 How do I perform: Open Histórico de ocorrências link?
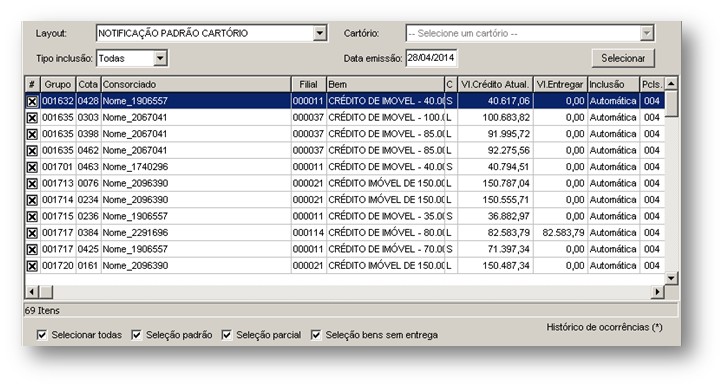tap(604, 327)
